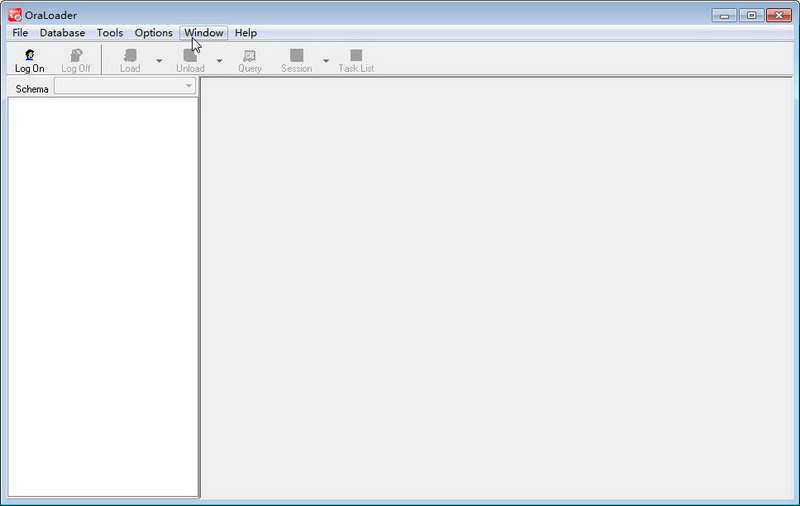
Task: Expand the Session button dropdown arrow
Action: pos(326,61)
